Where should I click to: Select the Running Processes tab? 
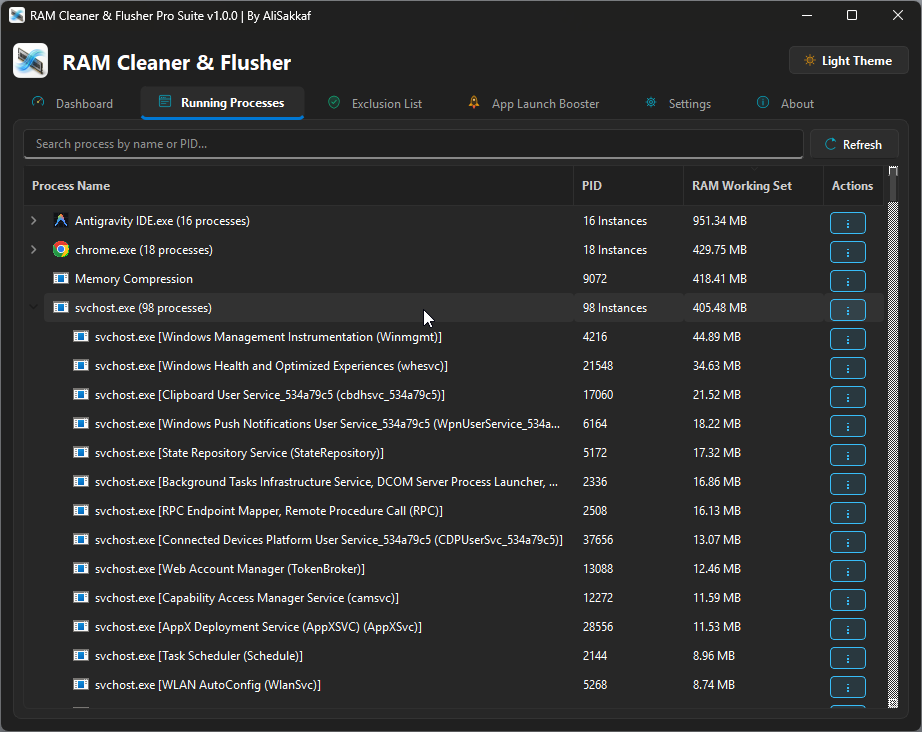(x=222, y=103)
